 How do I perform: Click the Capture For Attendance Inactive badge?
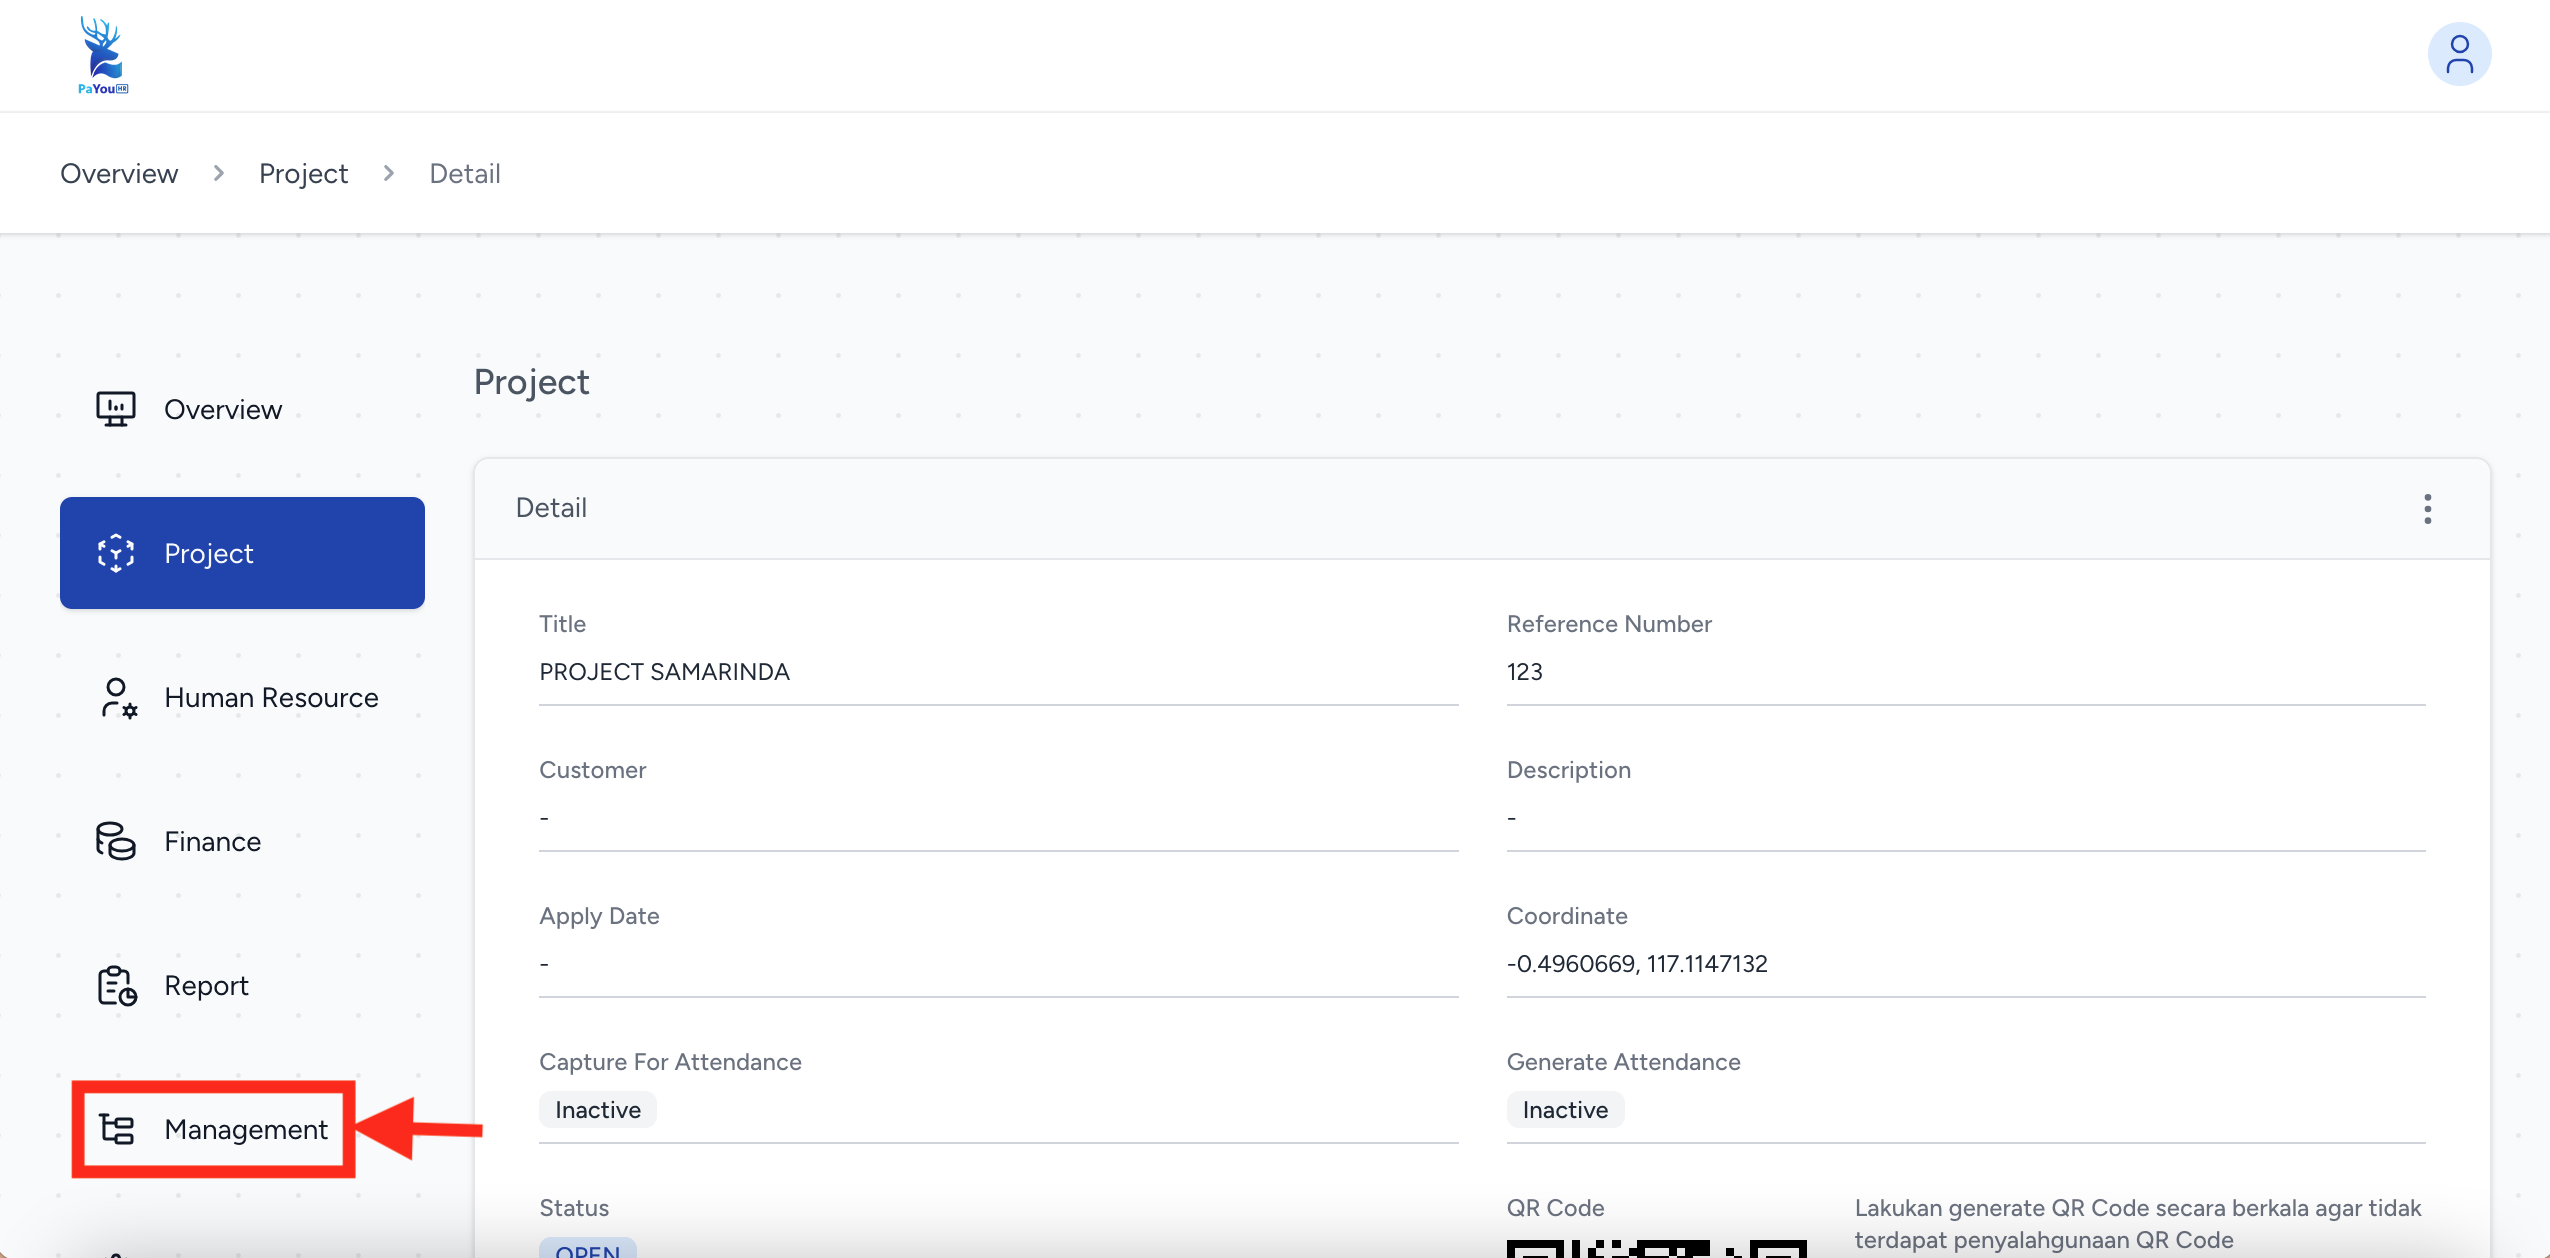[x=597, y=1110]
